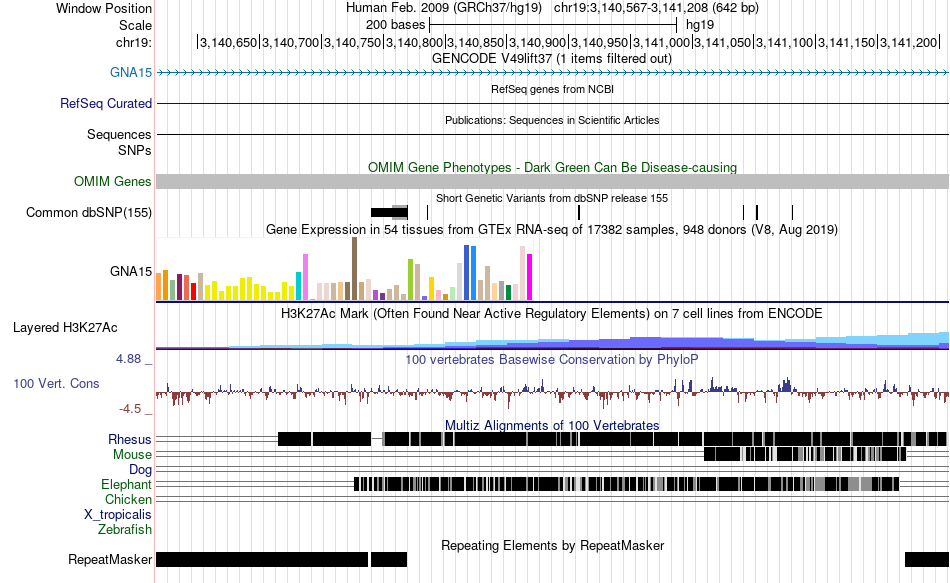Click the 'Short Genetic Variants from dbSNP' title

point(552,198)
